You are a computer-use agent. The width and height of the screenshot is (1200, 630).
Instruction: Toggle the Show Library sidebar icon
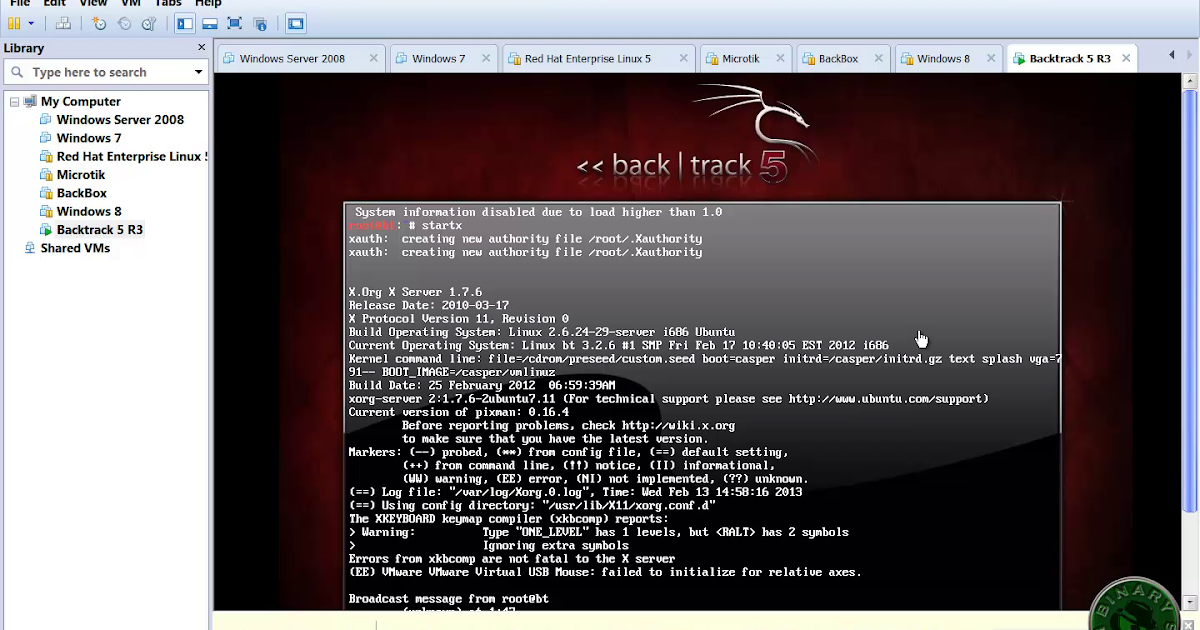[185, 23]
